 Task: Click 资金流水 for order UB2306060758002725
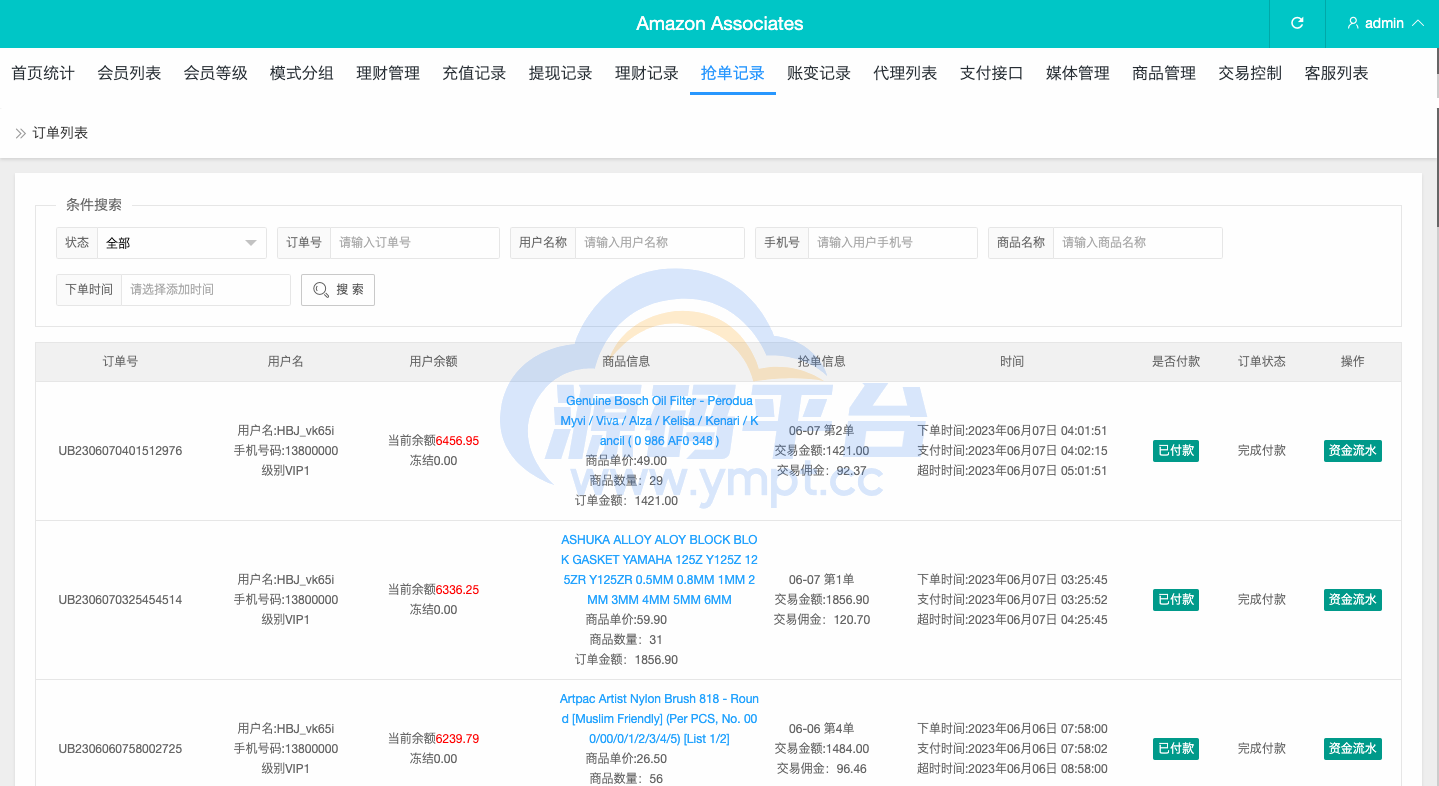[x=1352, y=749]
